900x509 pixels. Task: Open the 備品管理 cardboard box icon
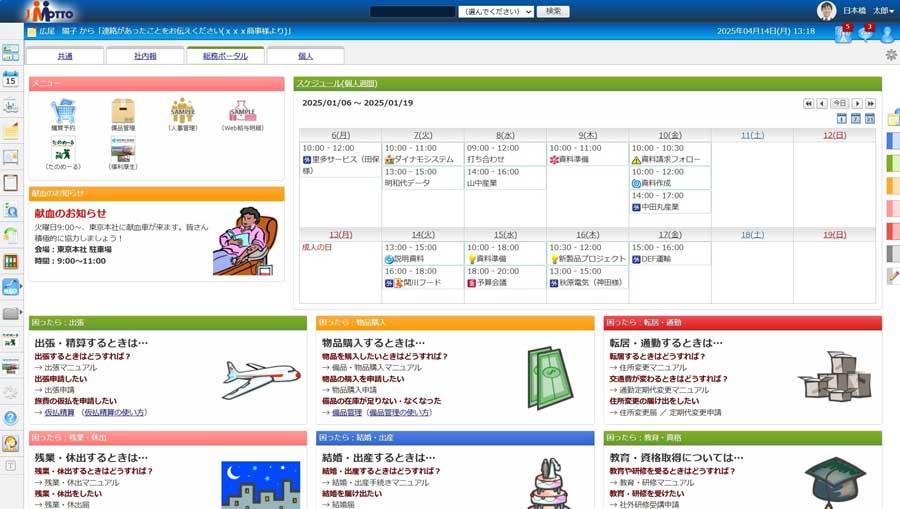122,112
